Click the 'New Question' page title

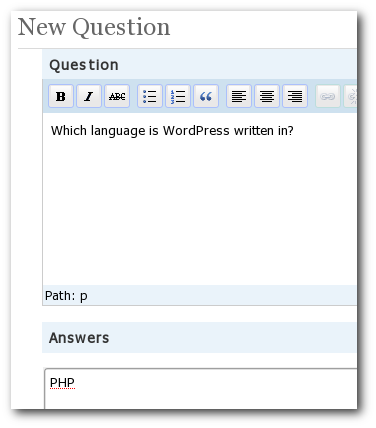pyautogui.click(x=94, y=27)
